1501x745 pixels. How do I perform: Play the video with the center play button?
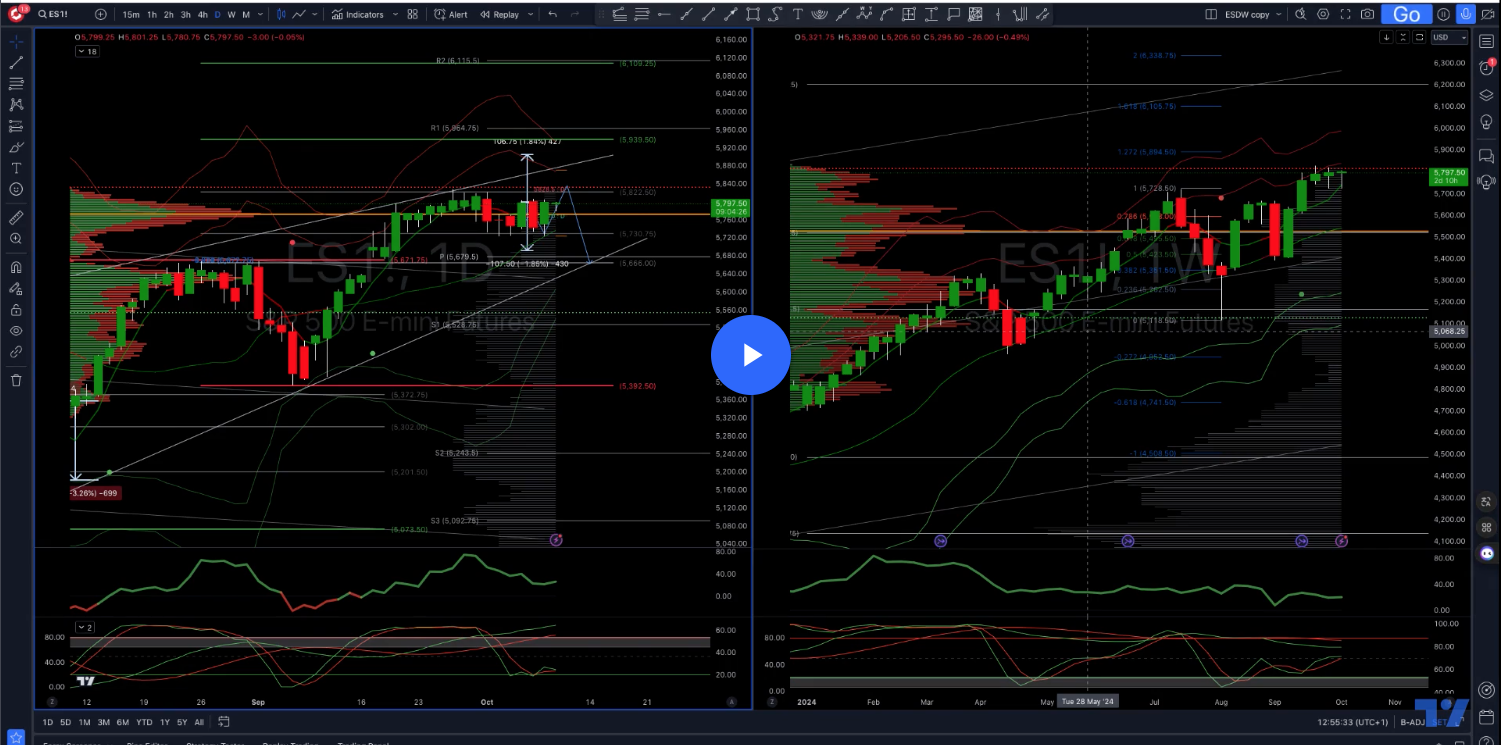point(751,355)
